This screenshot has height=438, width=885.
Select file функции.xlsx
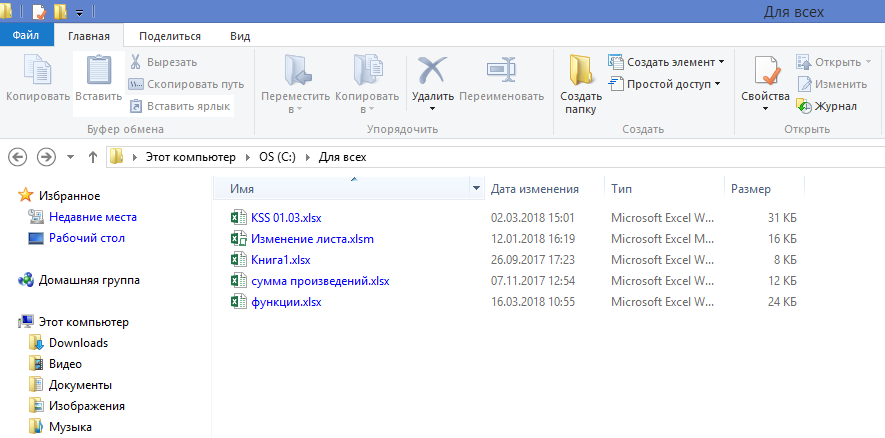click(x=286, y=302)
